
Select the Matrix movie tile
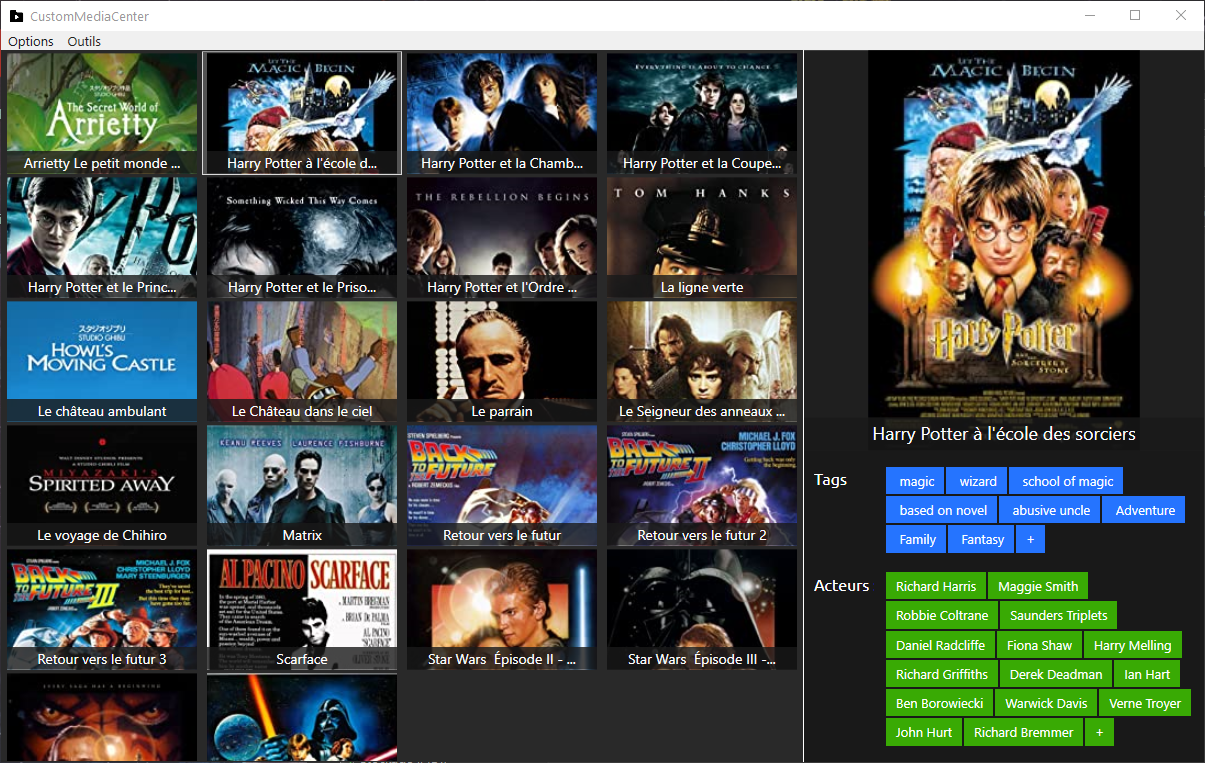pyautogui.click(x=302, y=485)
